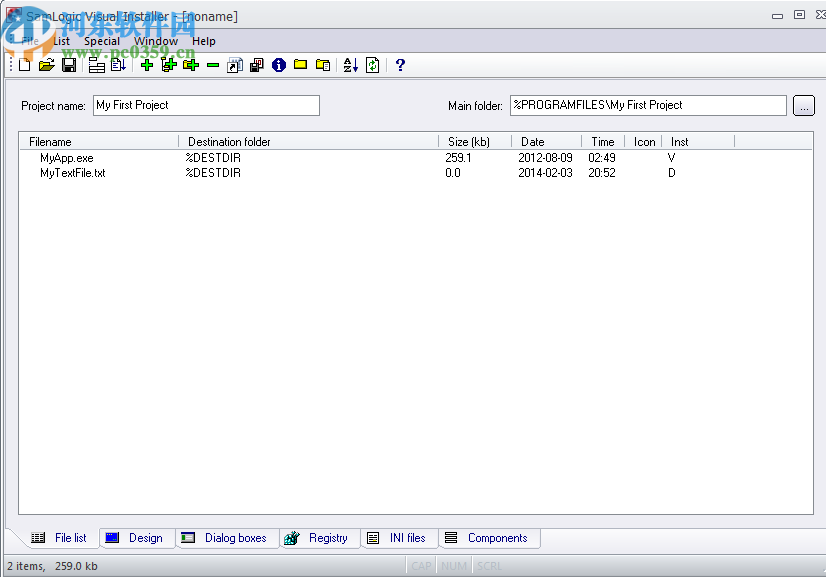The width and height of the screenshot is (826, 577).
Task: View file information using the blue info icon
Action: click(x=279, y=65)
